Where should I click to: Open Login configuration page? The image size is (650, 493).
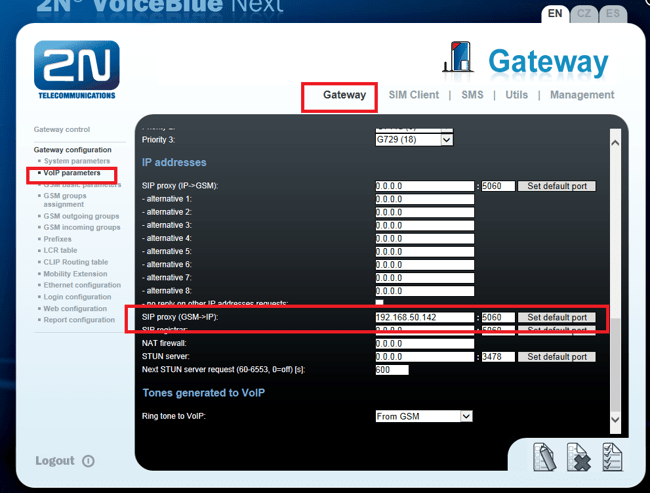pyautogui.click(x=77, y=297)
